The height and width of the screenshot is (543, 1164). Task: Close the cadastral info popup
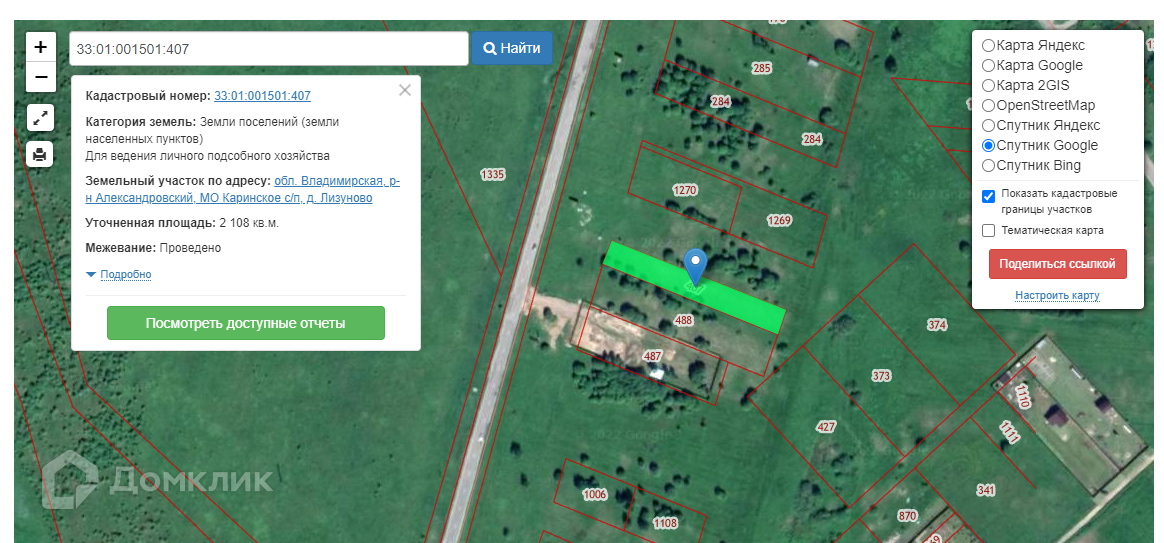(x=405, y=91)
